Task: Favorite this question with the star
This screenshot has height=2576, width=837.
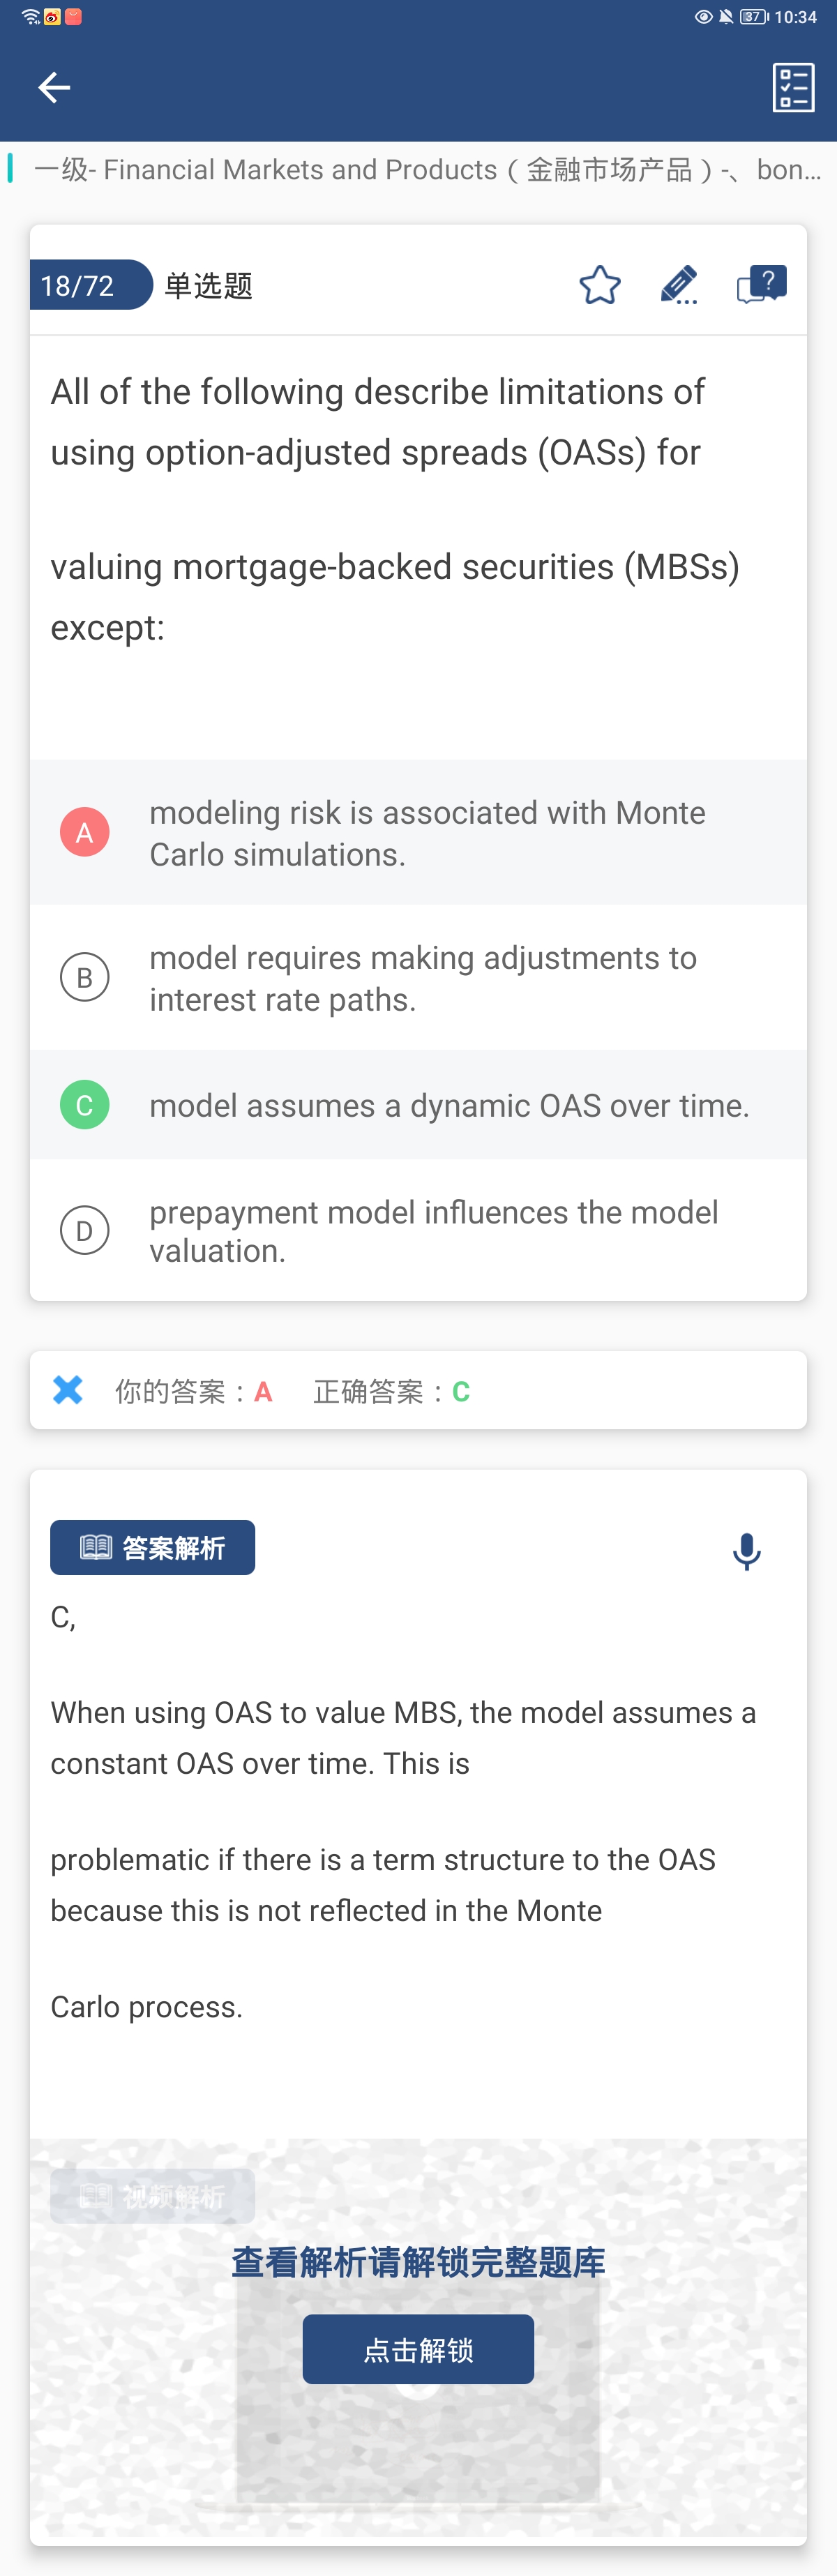Action: [599, 285]
